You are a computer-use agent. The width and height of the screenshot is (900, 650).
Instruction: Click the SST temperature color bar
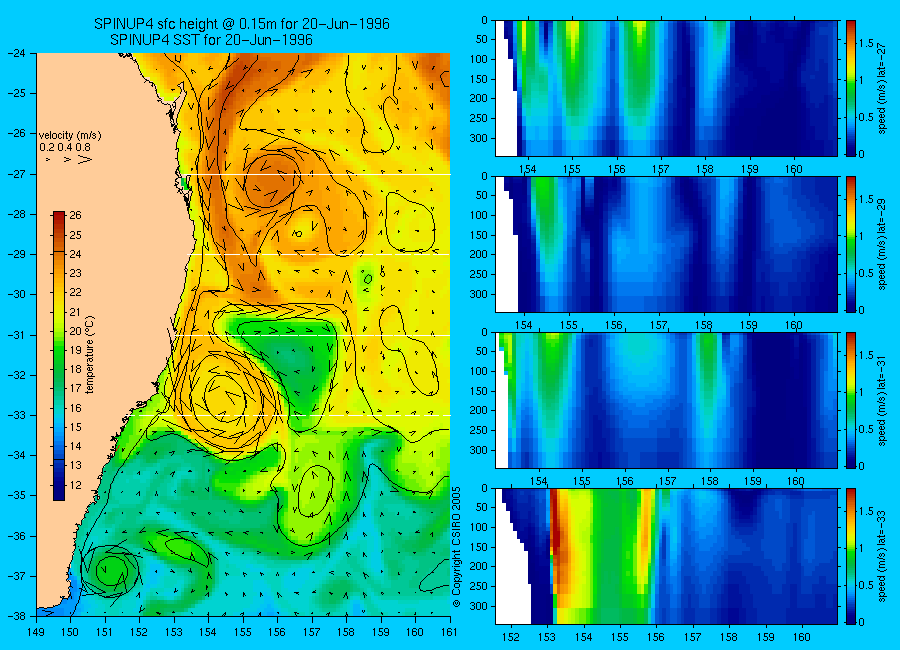[x=59, y=356]
